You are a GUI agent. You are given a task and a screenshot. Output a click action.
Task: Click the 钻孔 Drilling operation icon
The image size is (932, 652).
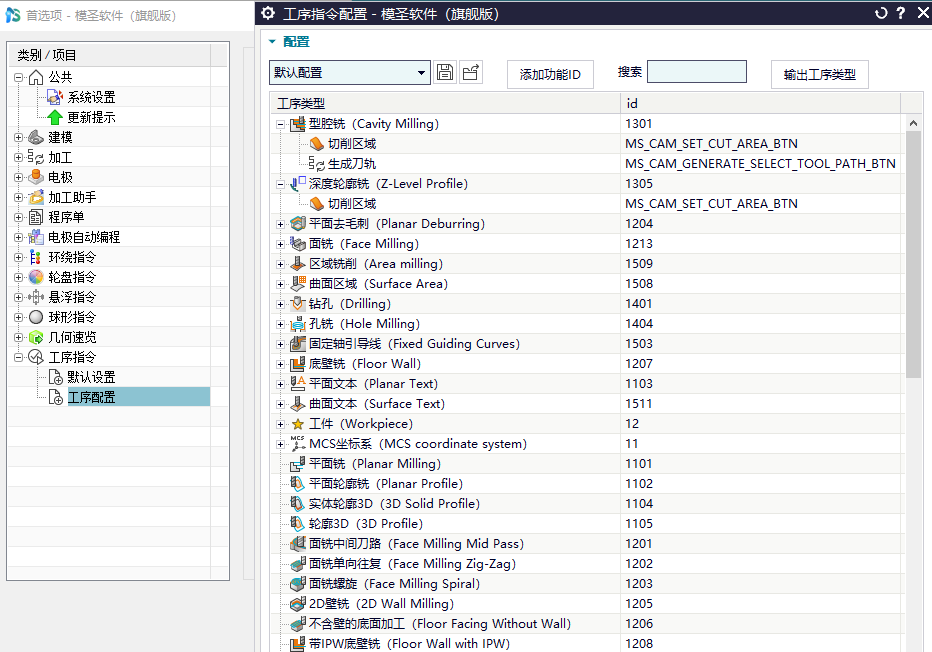tap(297, 304)
